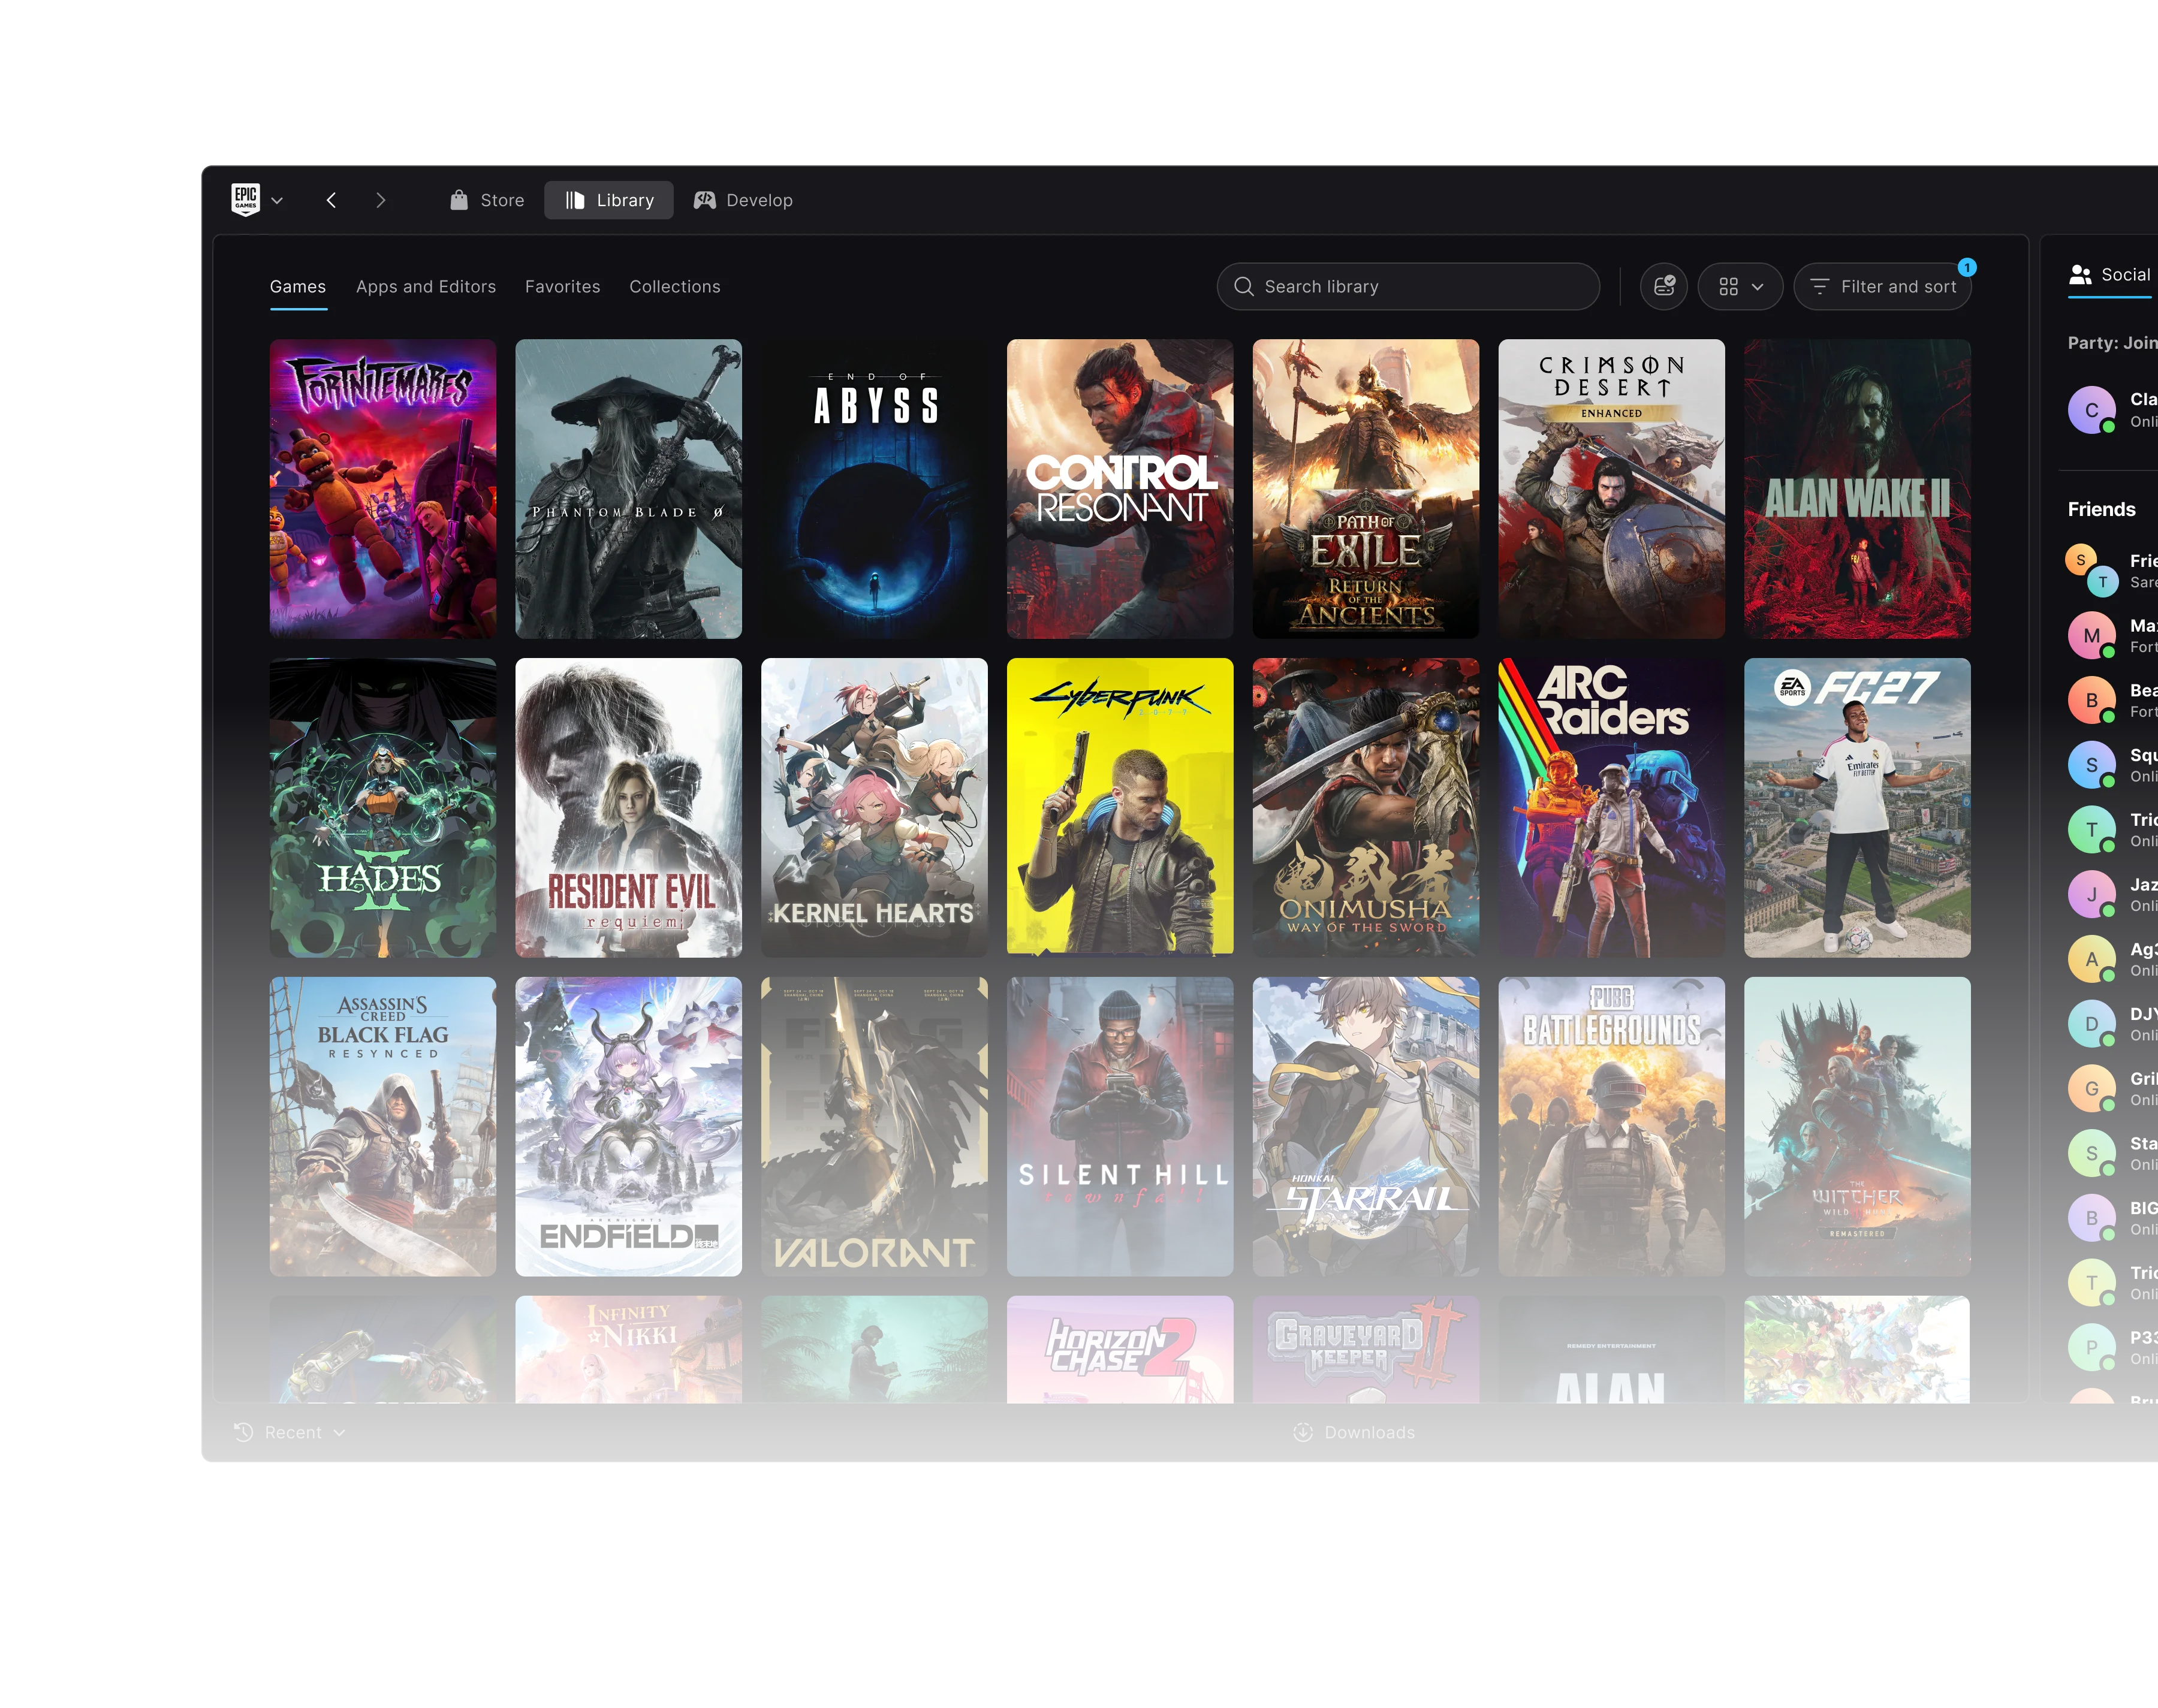Go forward with the right arrow
The width and height of the screenshot is (2158, 1708).
[380, 200]
